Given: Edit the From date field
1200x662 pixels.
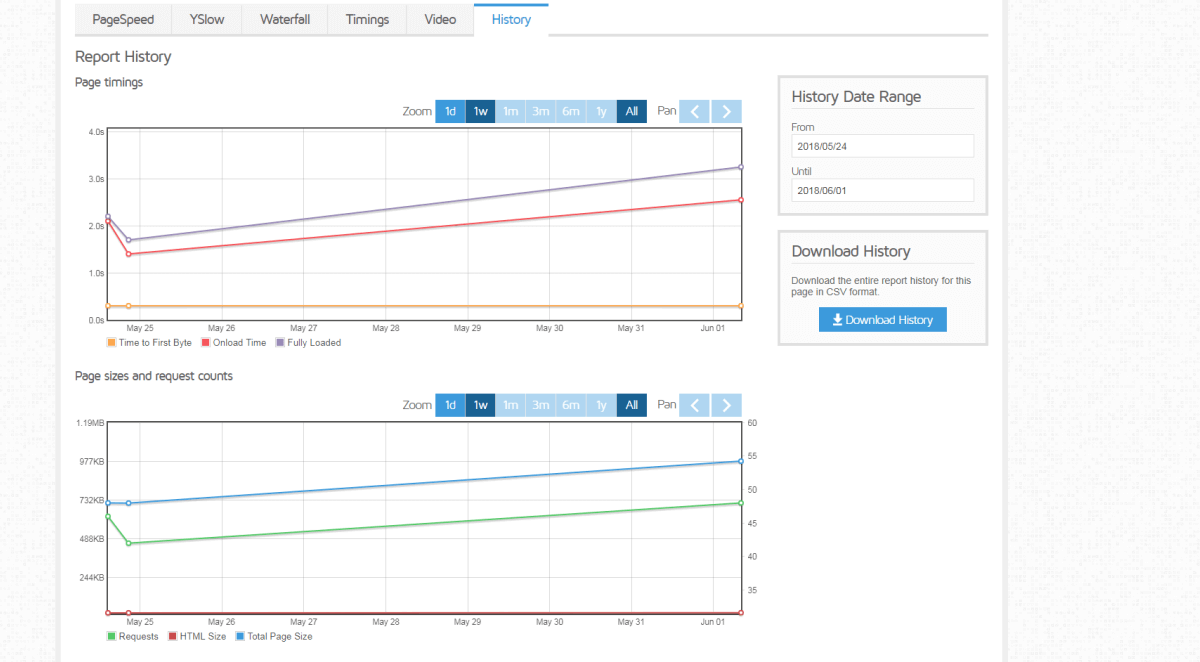Looking at the screenshot, I should click(882, 146).
